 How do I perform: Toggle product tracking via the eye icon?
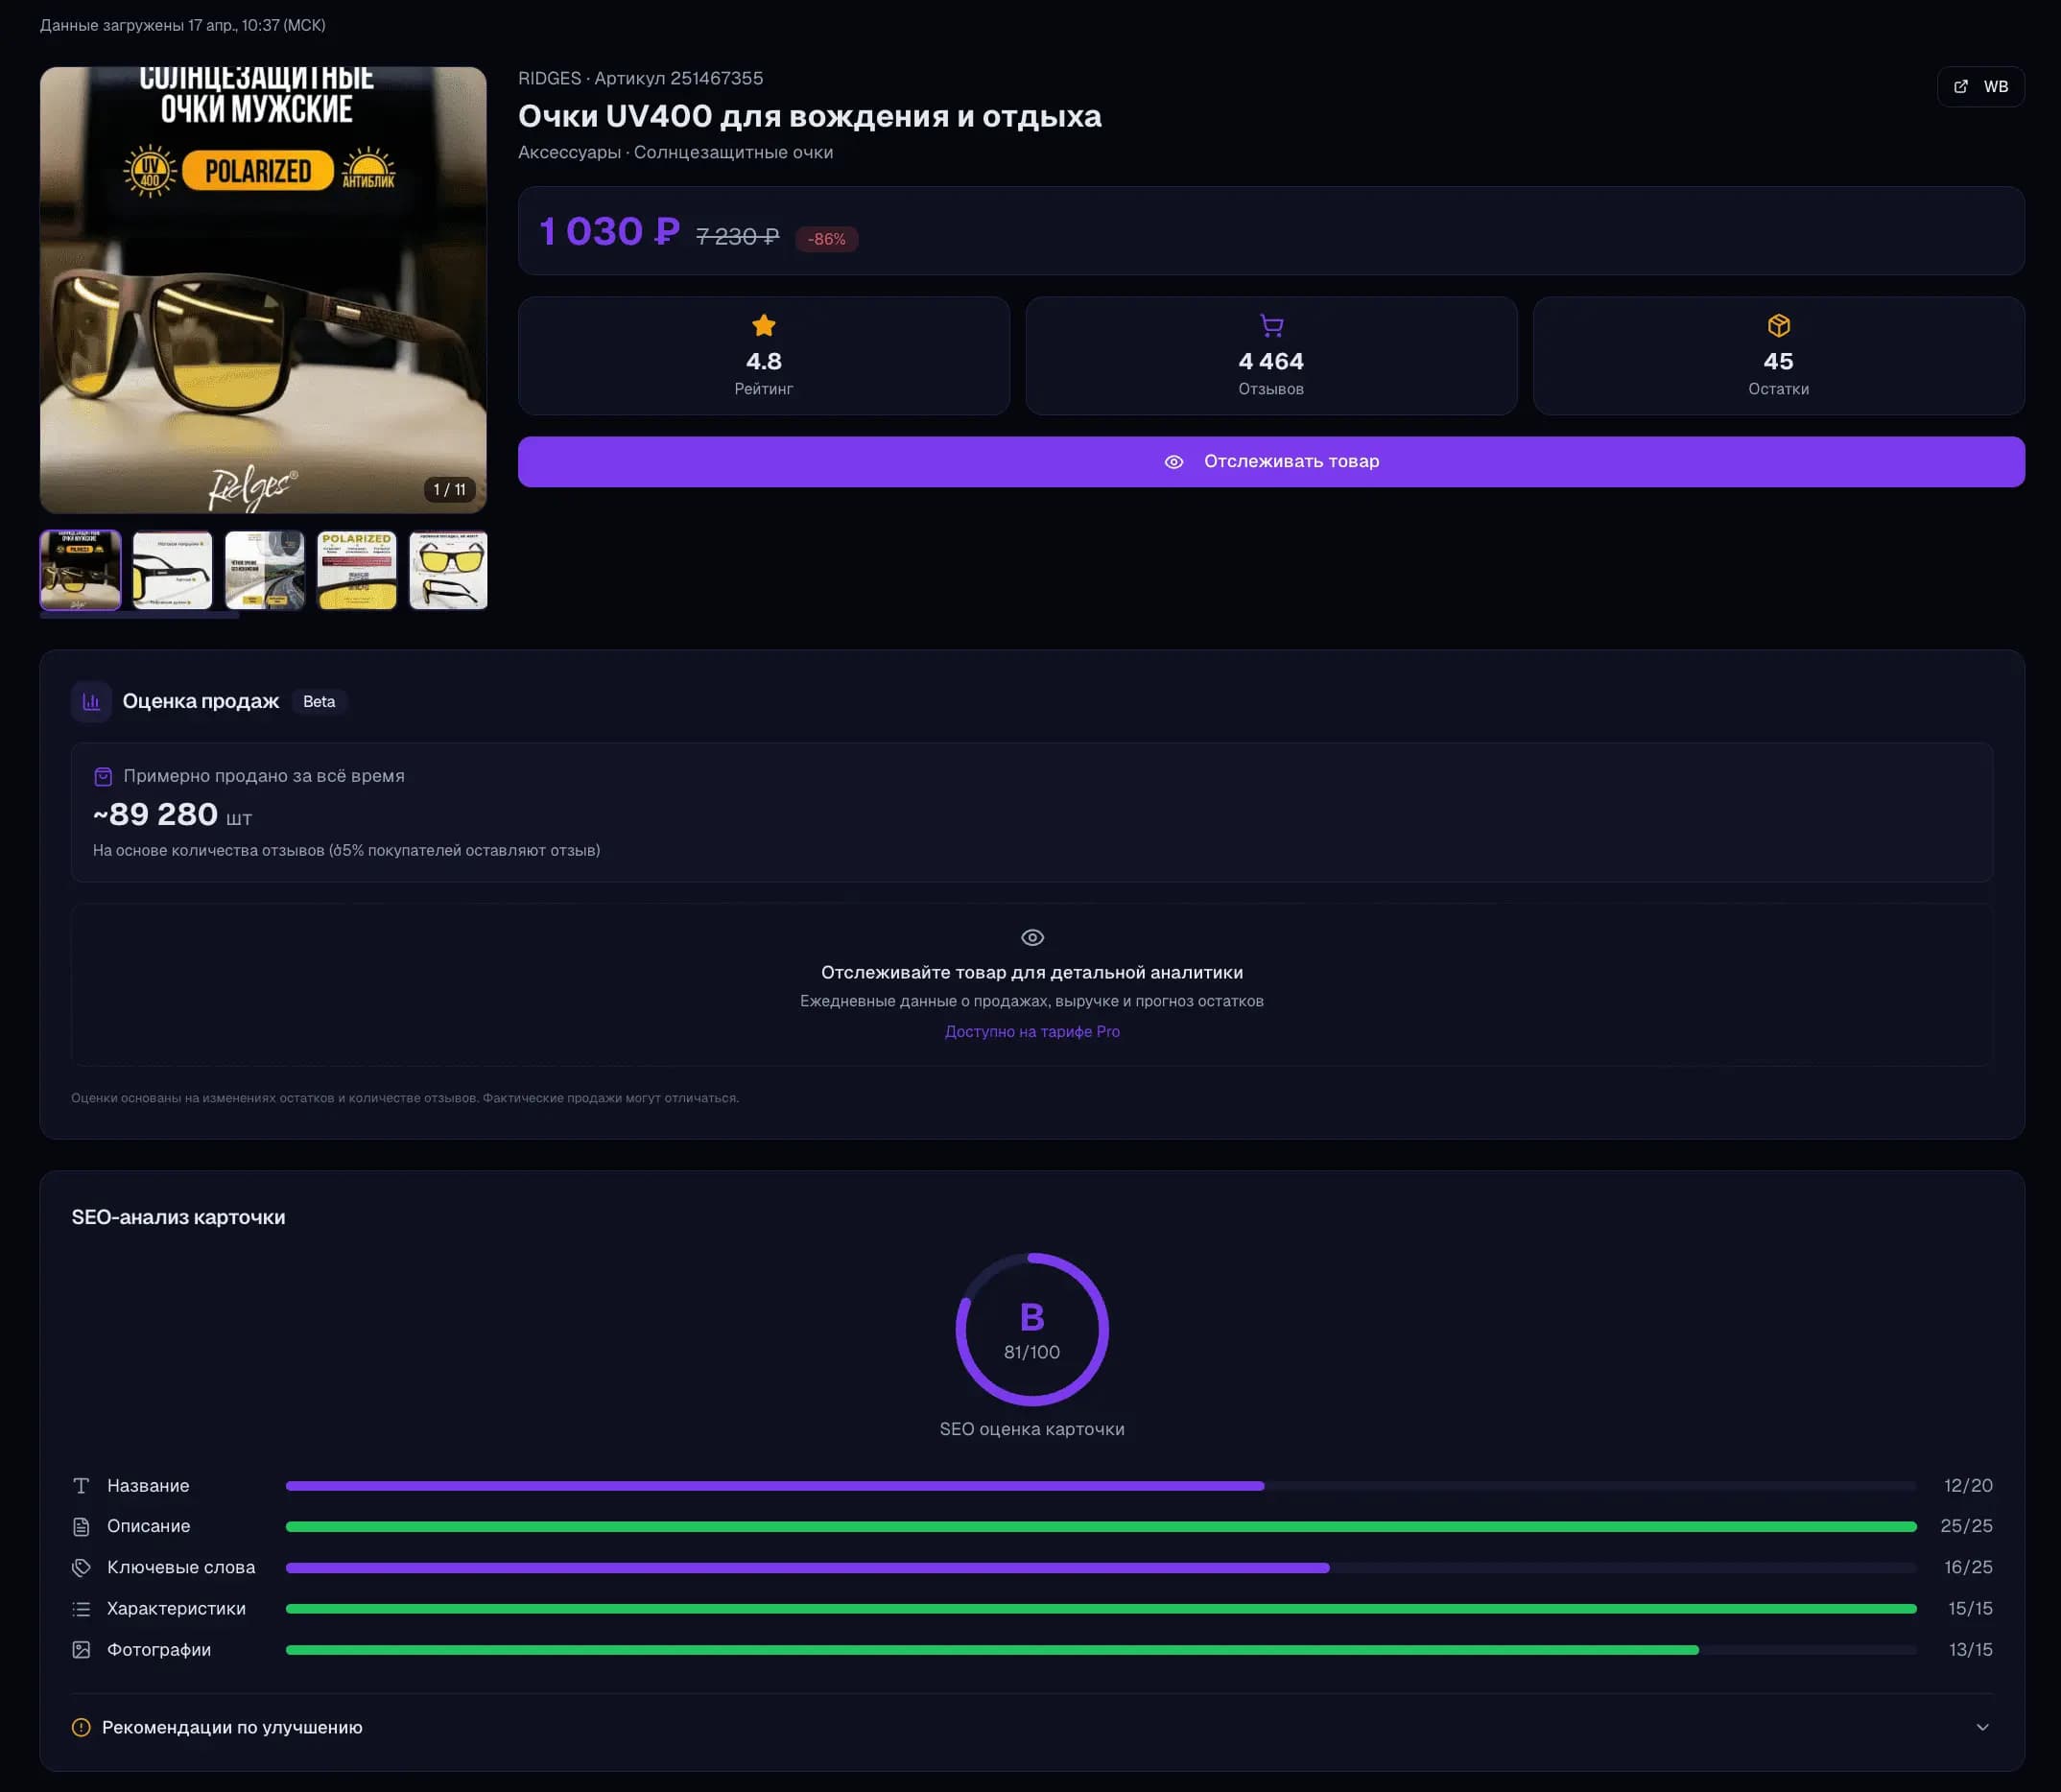click(x=1173, y=461)
